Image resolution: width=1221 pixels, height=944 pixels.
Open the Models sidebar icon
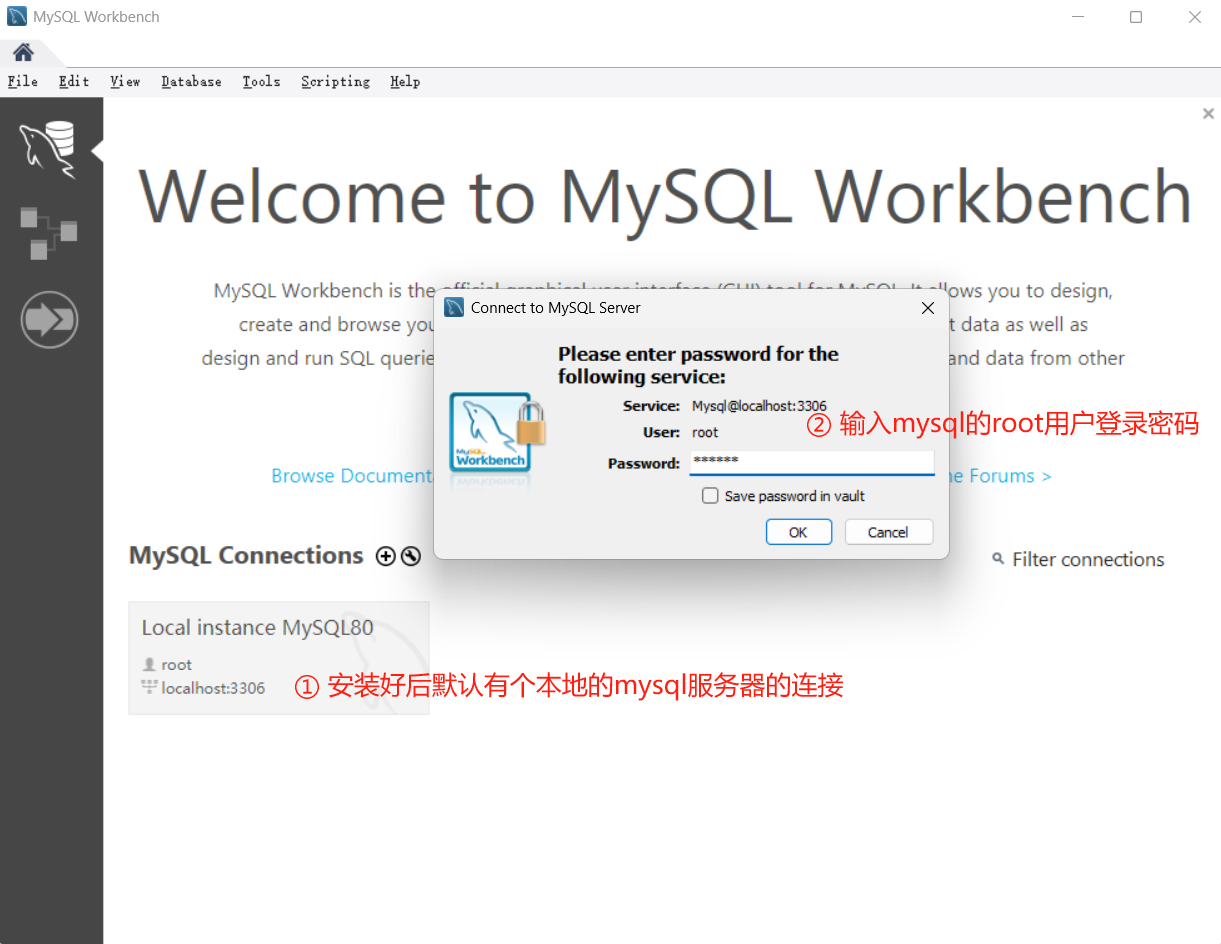coord(49,232)
